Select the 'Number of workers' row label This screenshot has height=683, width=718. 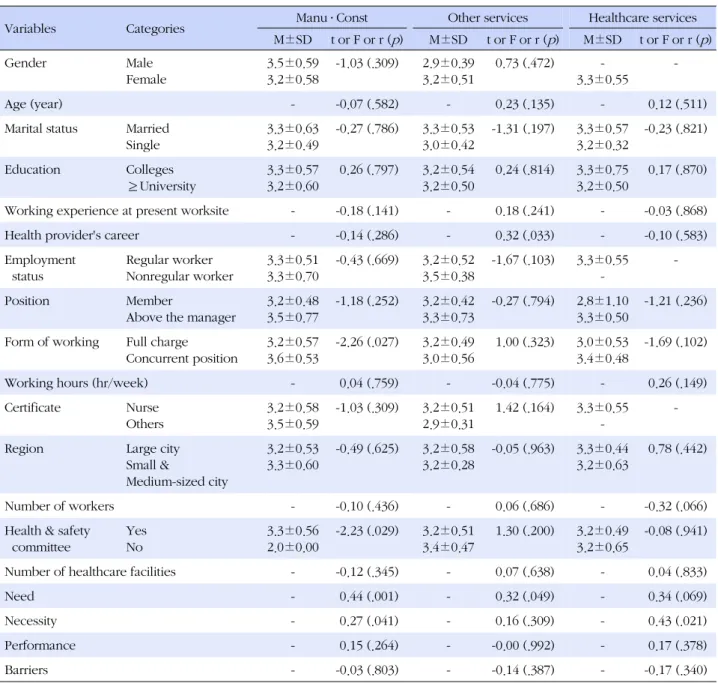59,506
